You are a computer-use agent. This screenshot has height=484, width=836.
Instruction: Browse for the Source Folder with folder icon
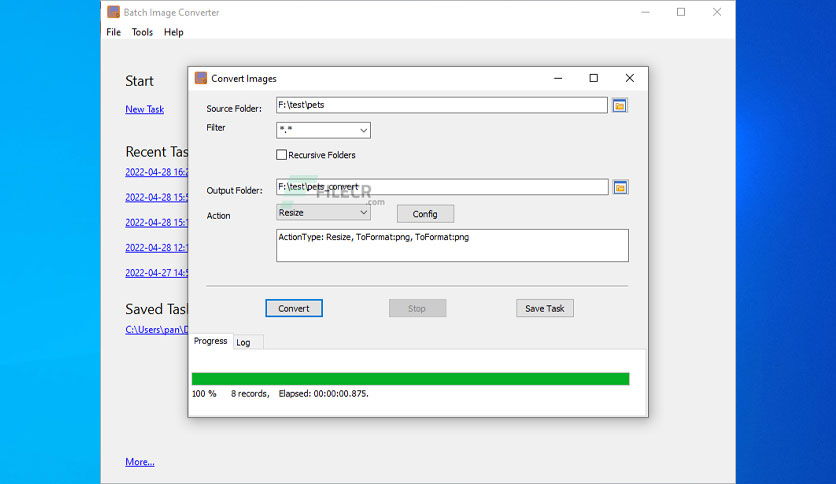coord(619,106)
